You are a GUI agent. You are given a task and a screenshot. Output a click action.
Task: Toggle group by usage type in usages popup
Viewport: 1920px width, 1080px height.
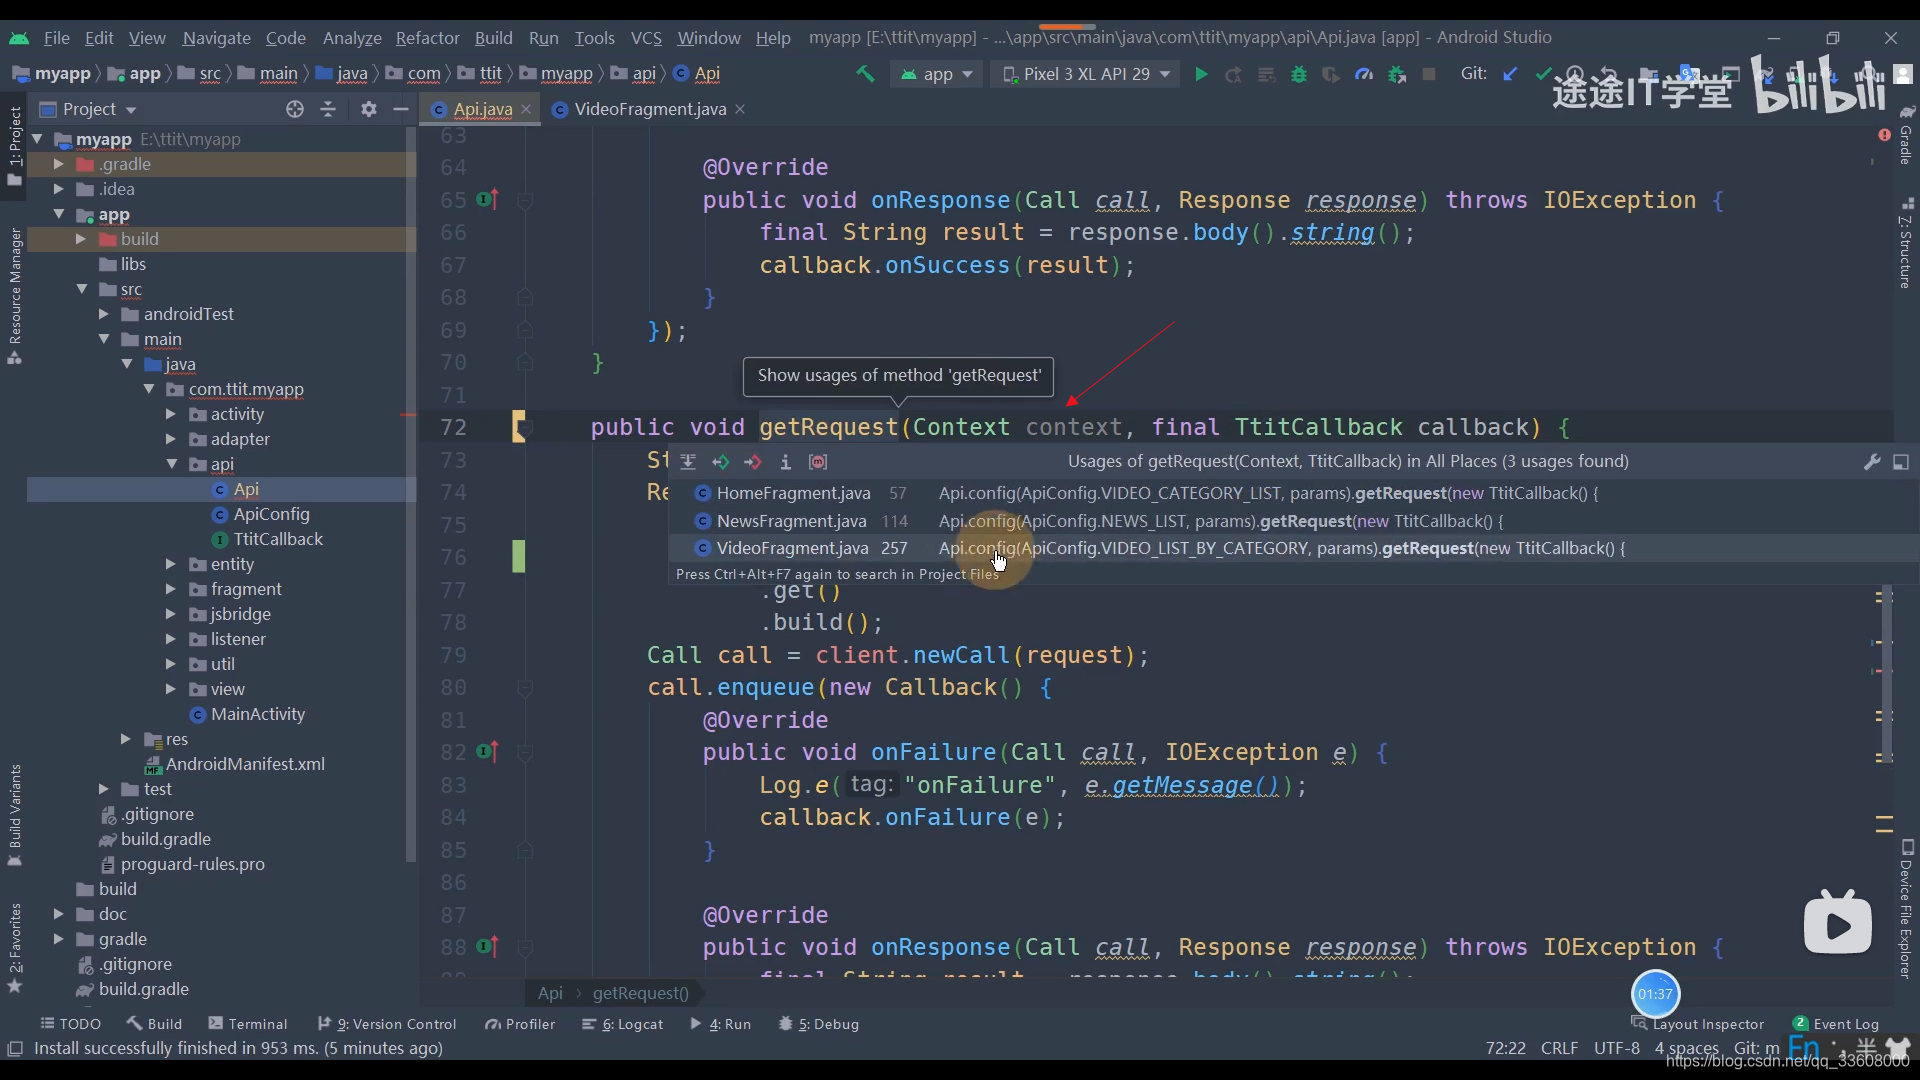point(688,462)
